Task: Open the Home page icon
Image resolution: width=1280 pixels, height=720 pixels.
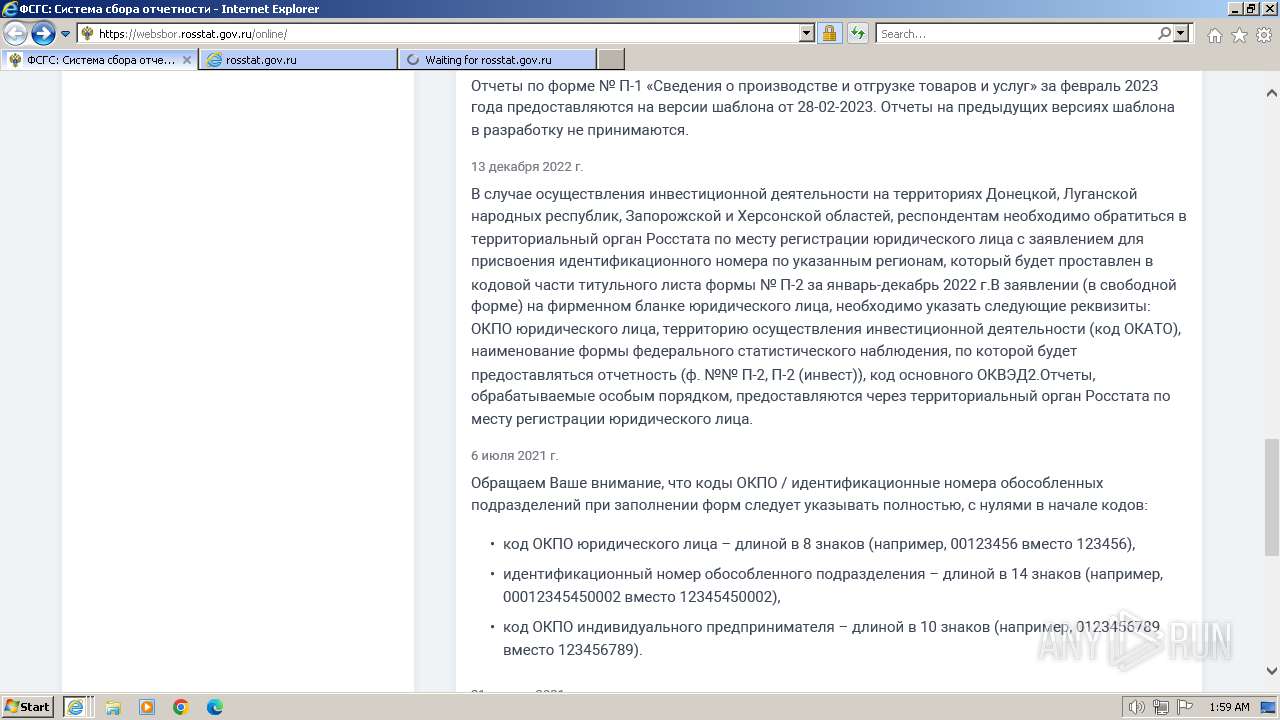Action: pos(1214,35)
